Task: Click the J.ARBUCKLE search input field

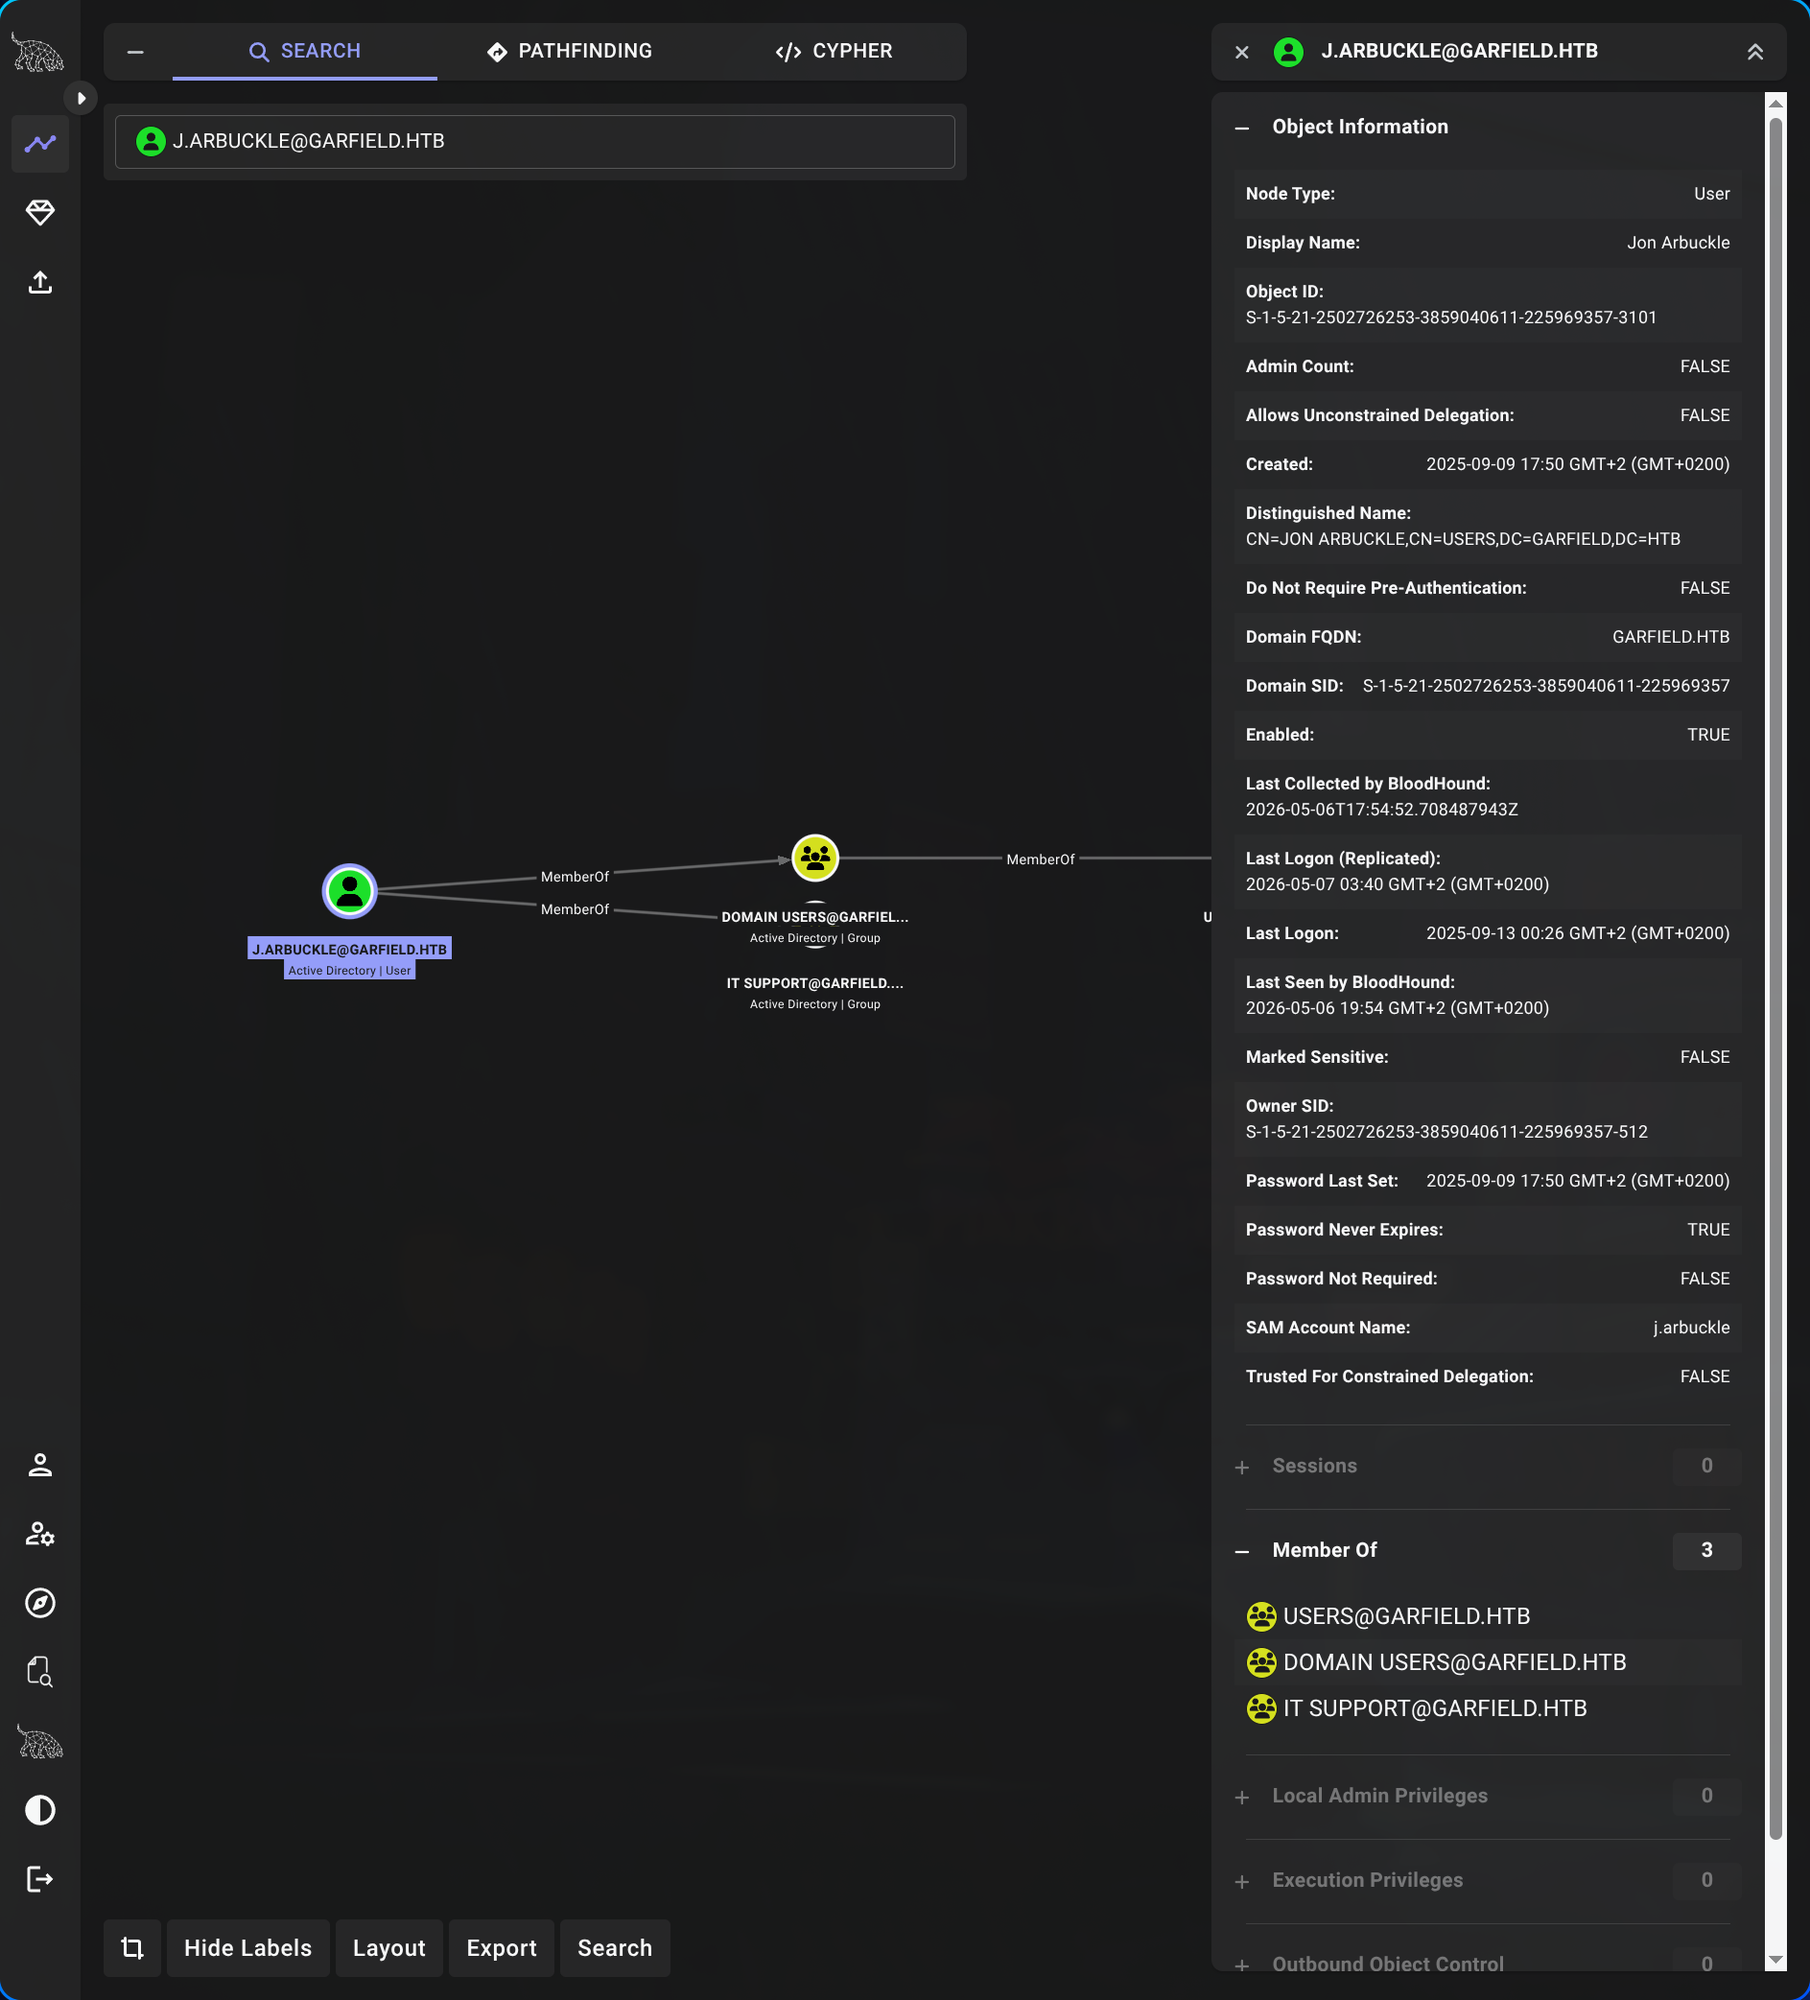Action: tap(535, 142)
